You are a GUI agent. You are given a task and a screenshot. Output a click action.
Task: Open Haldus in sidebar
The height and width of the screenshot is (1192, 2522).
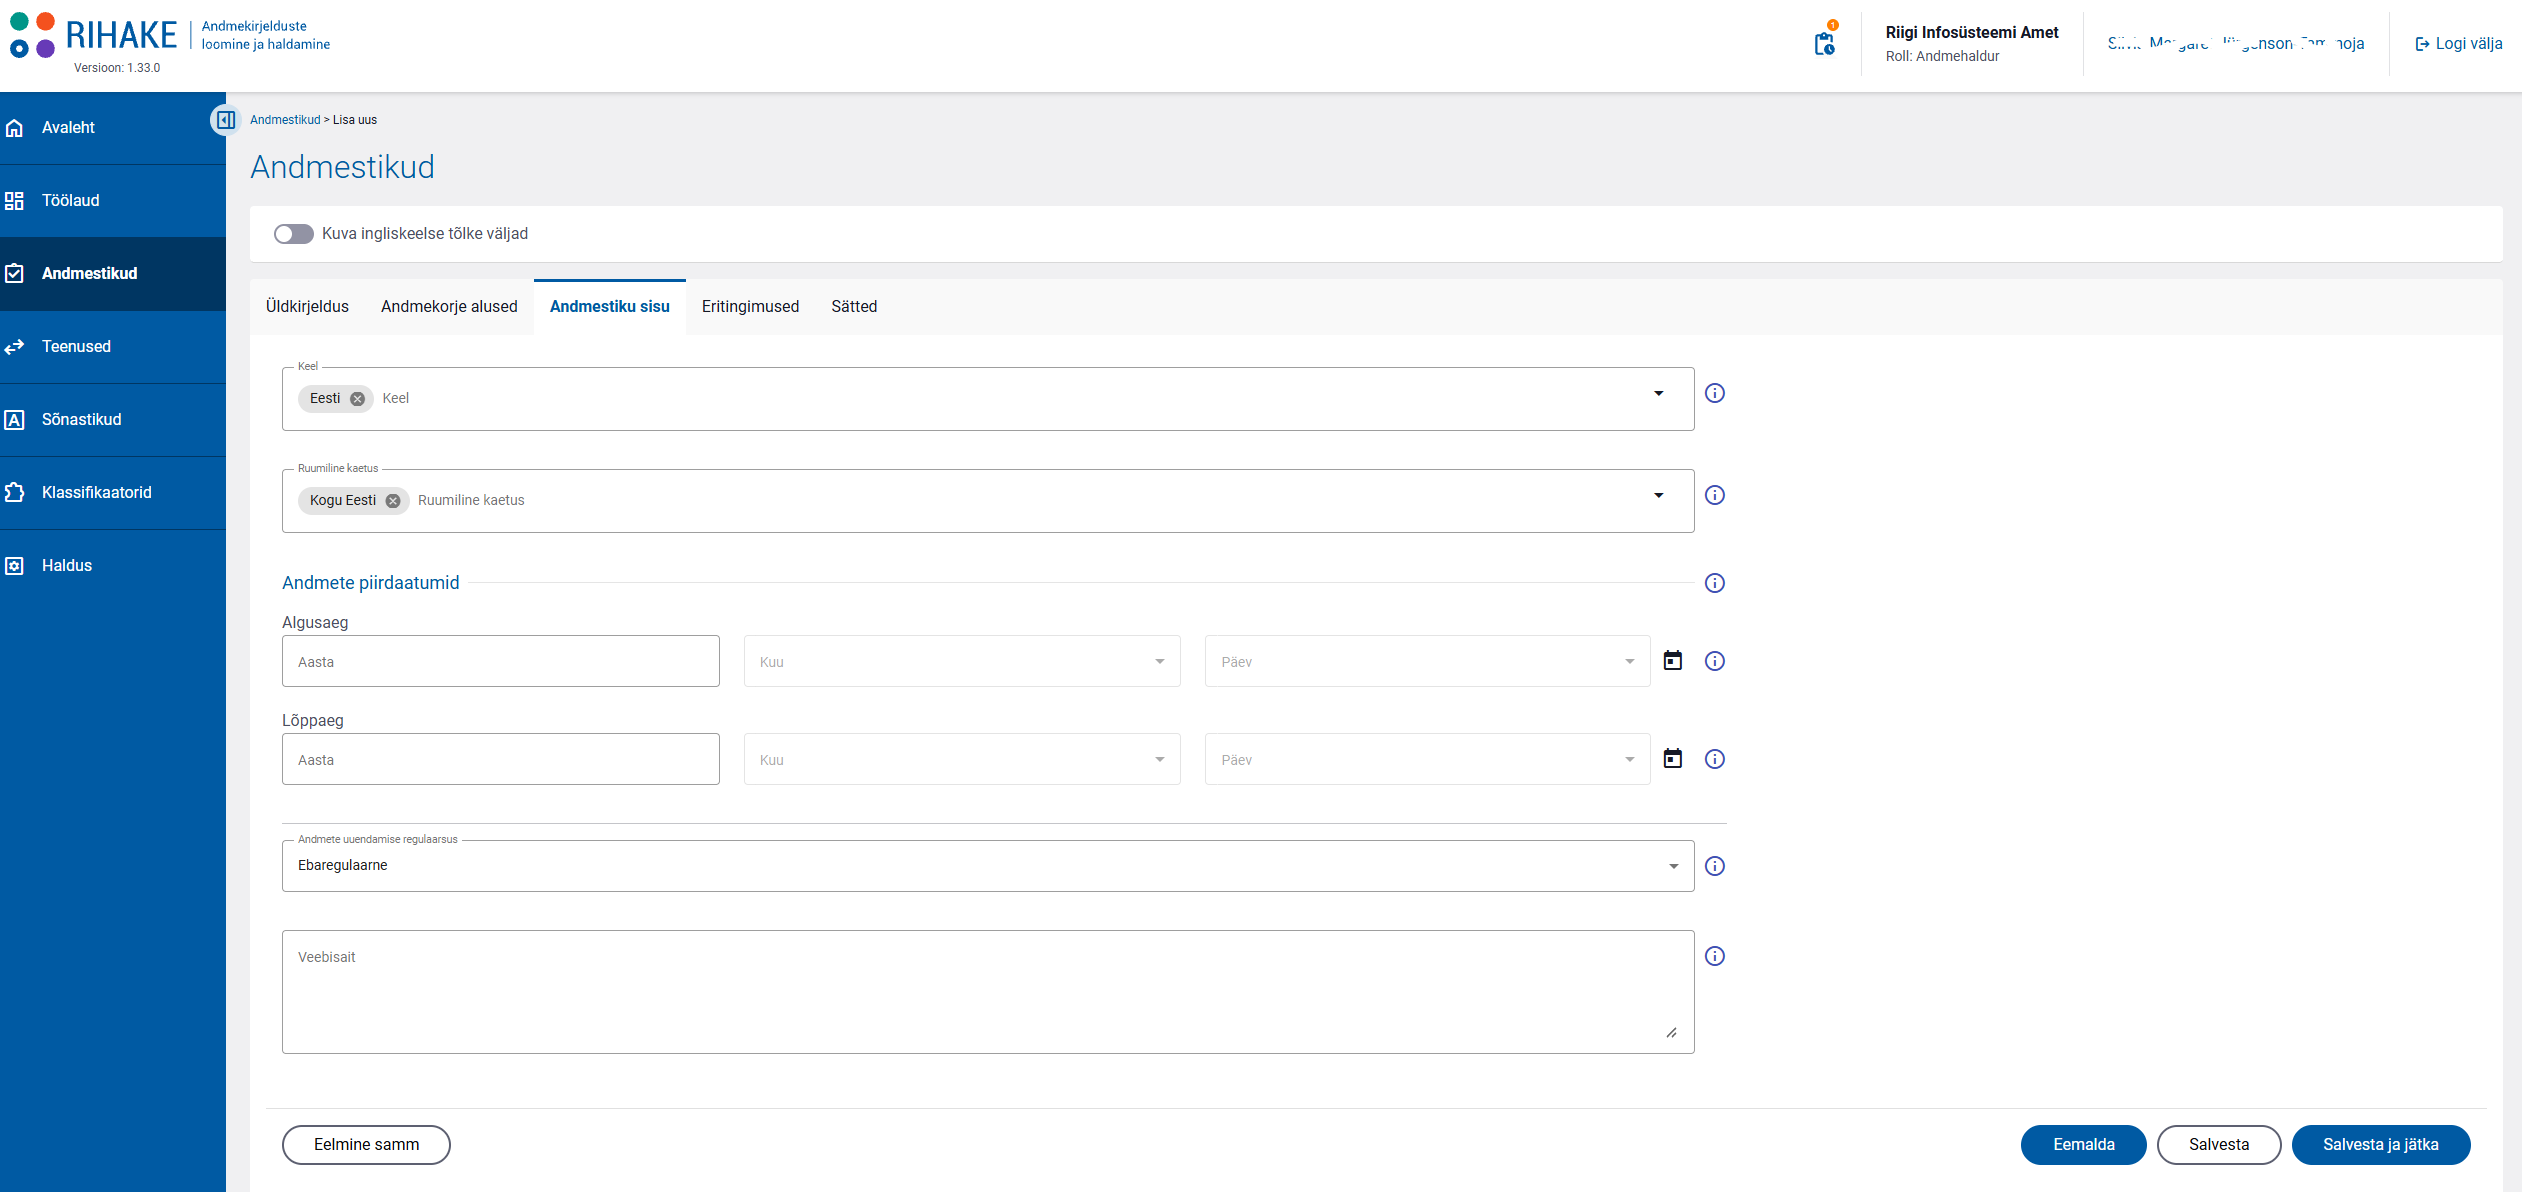[113, 566]
